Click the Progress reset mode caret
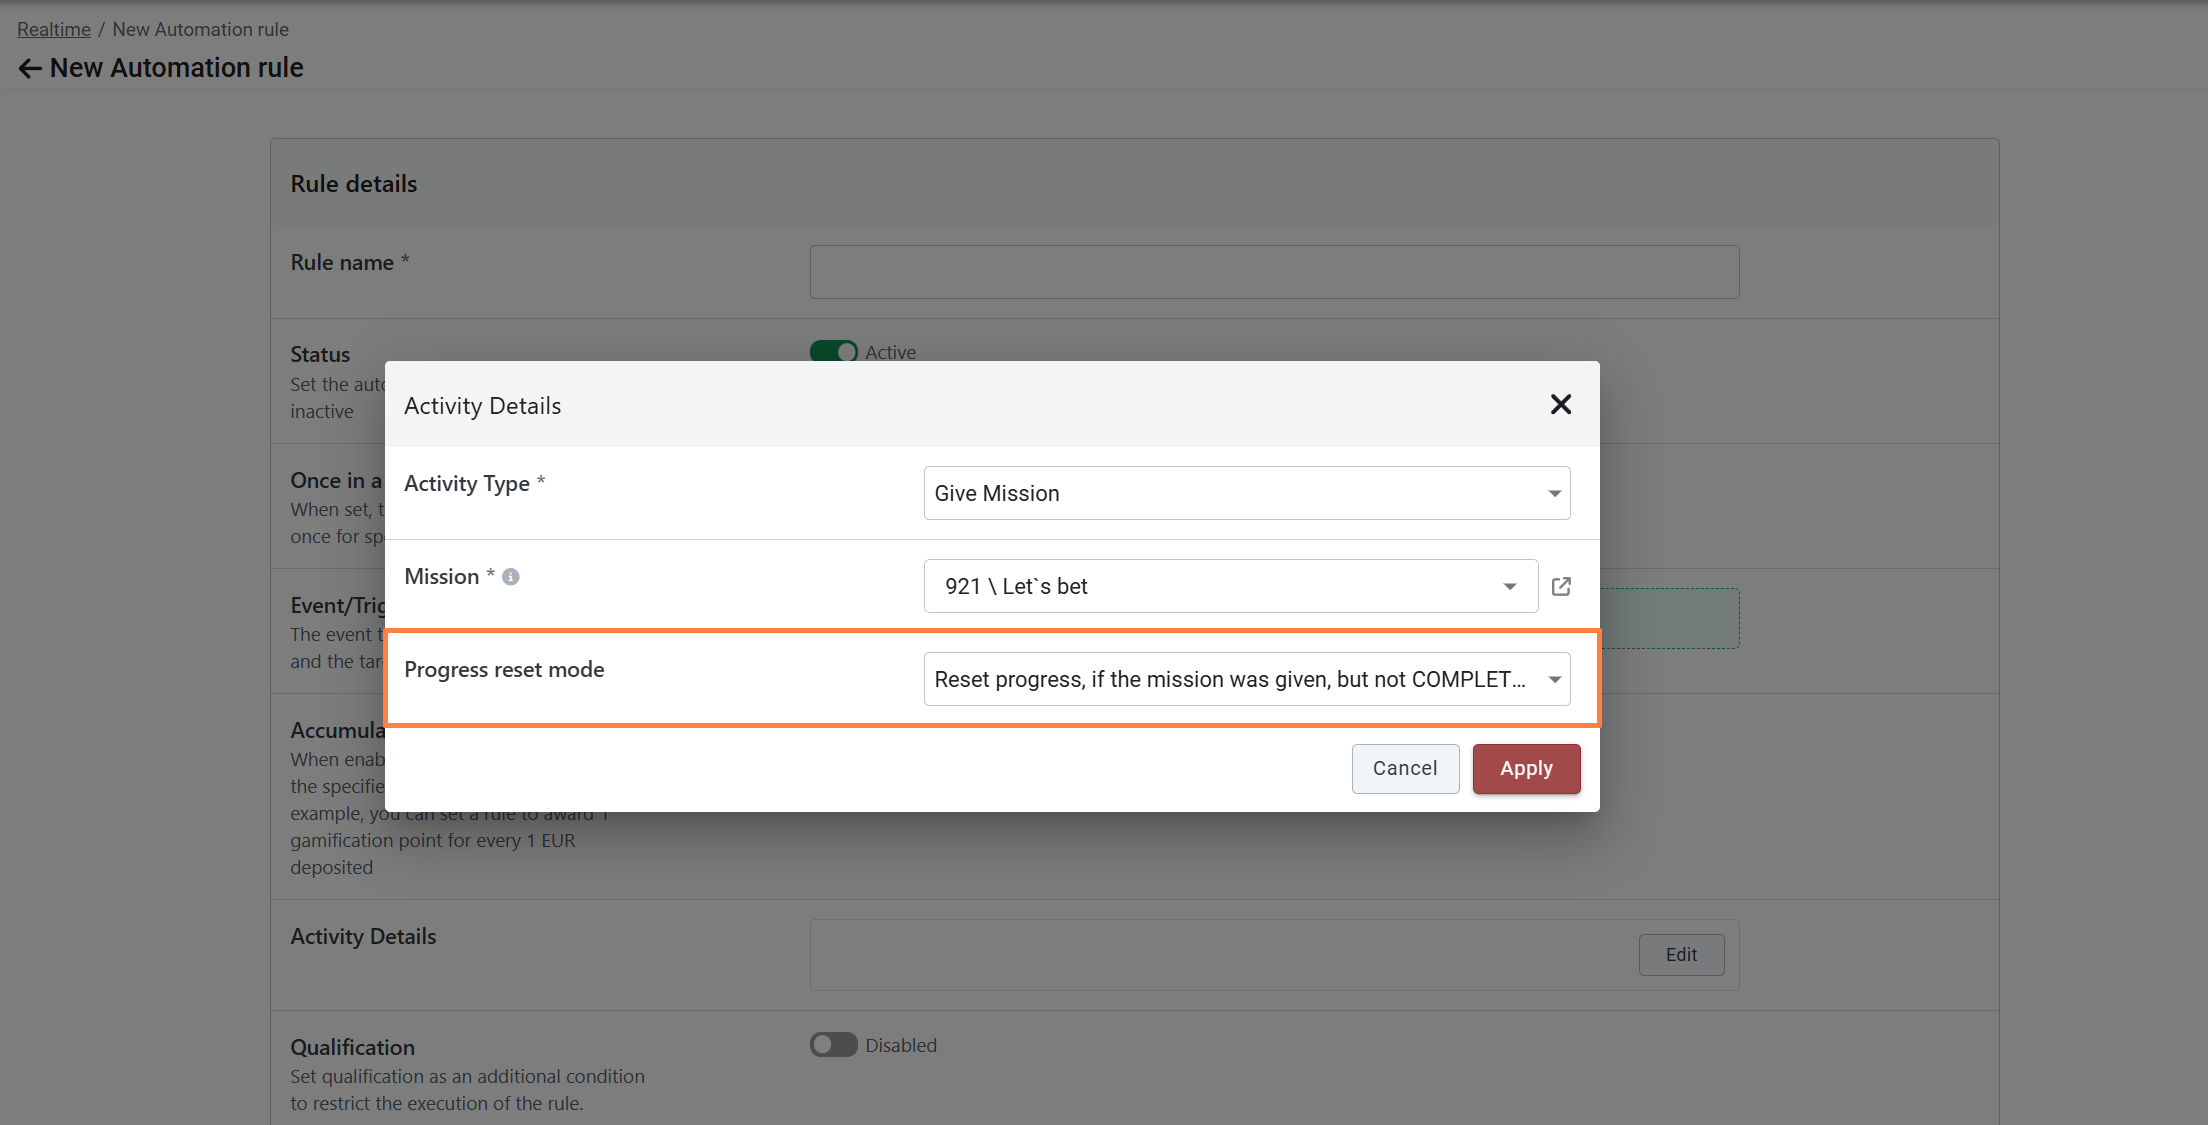Screen dimensions: 2208x1125 (1554, 679)
